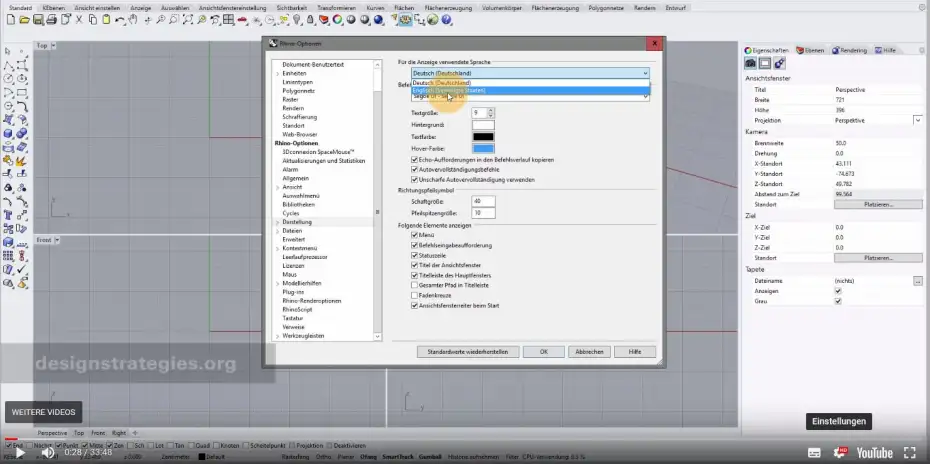This screenshot has width=930, height=464.
Task: Click the padlock lock icon in the toolbar
Action: [310, 20]
